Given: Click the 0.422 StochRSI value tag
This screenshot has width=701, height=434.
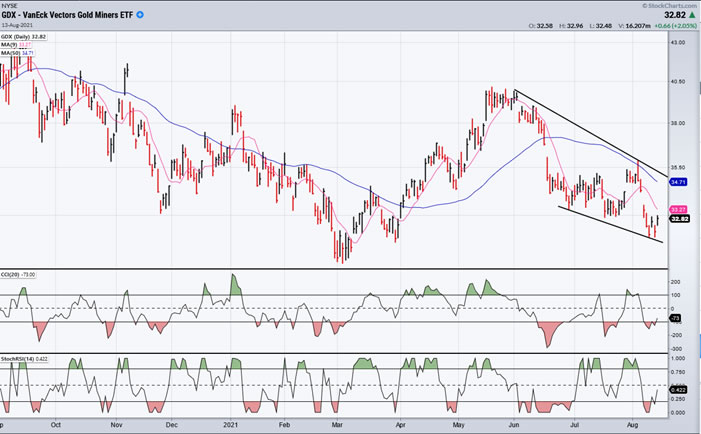Looking at the screenshot, I should 678,390.
